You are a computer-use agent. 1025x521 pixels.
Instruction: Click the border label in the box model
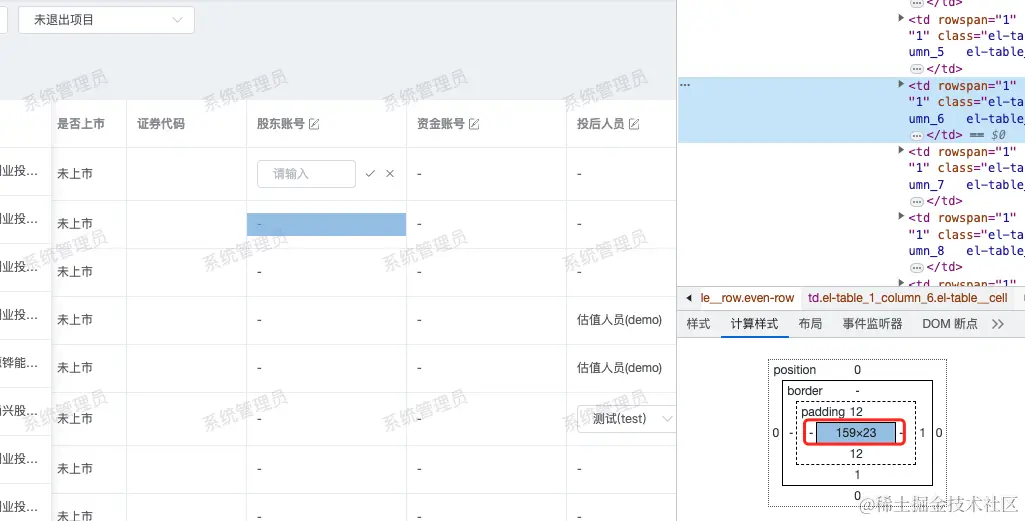tap(805, 391)
